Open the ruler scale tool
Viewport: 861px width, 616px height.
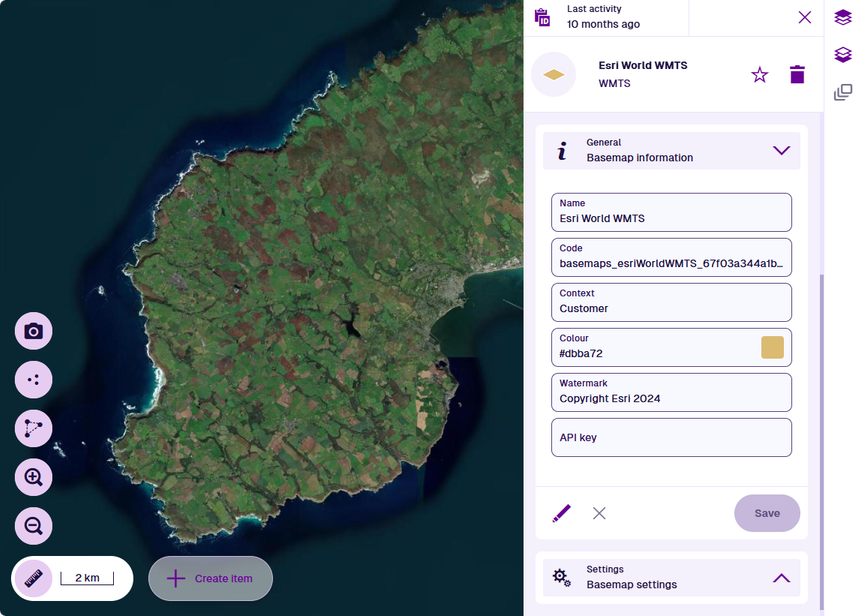coord(33,578)
